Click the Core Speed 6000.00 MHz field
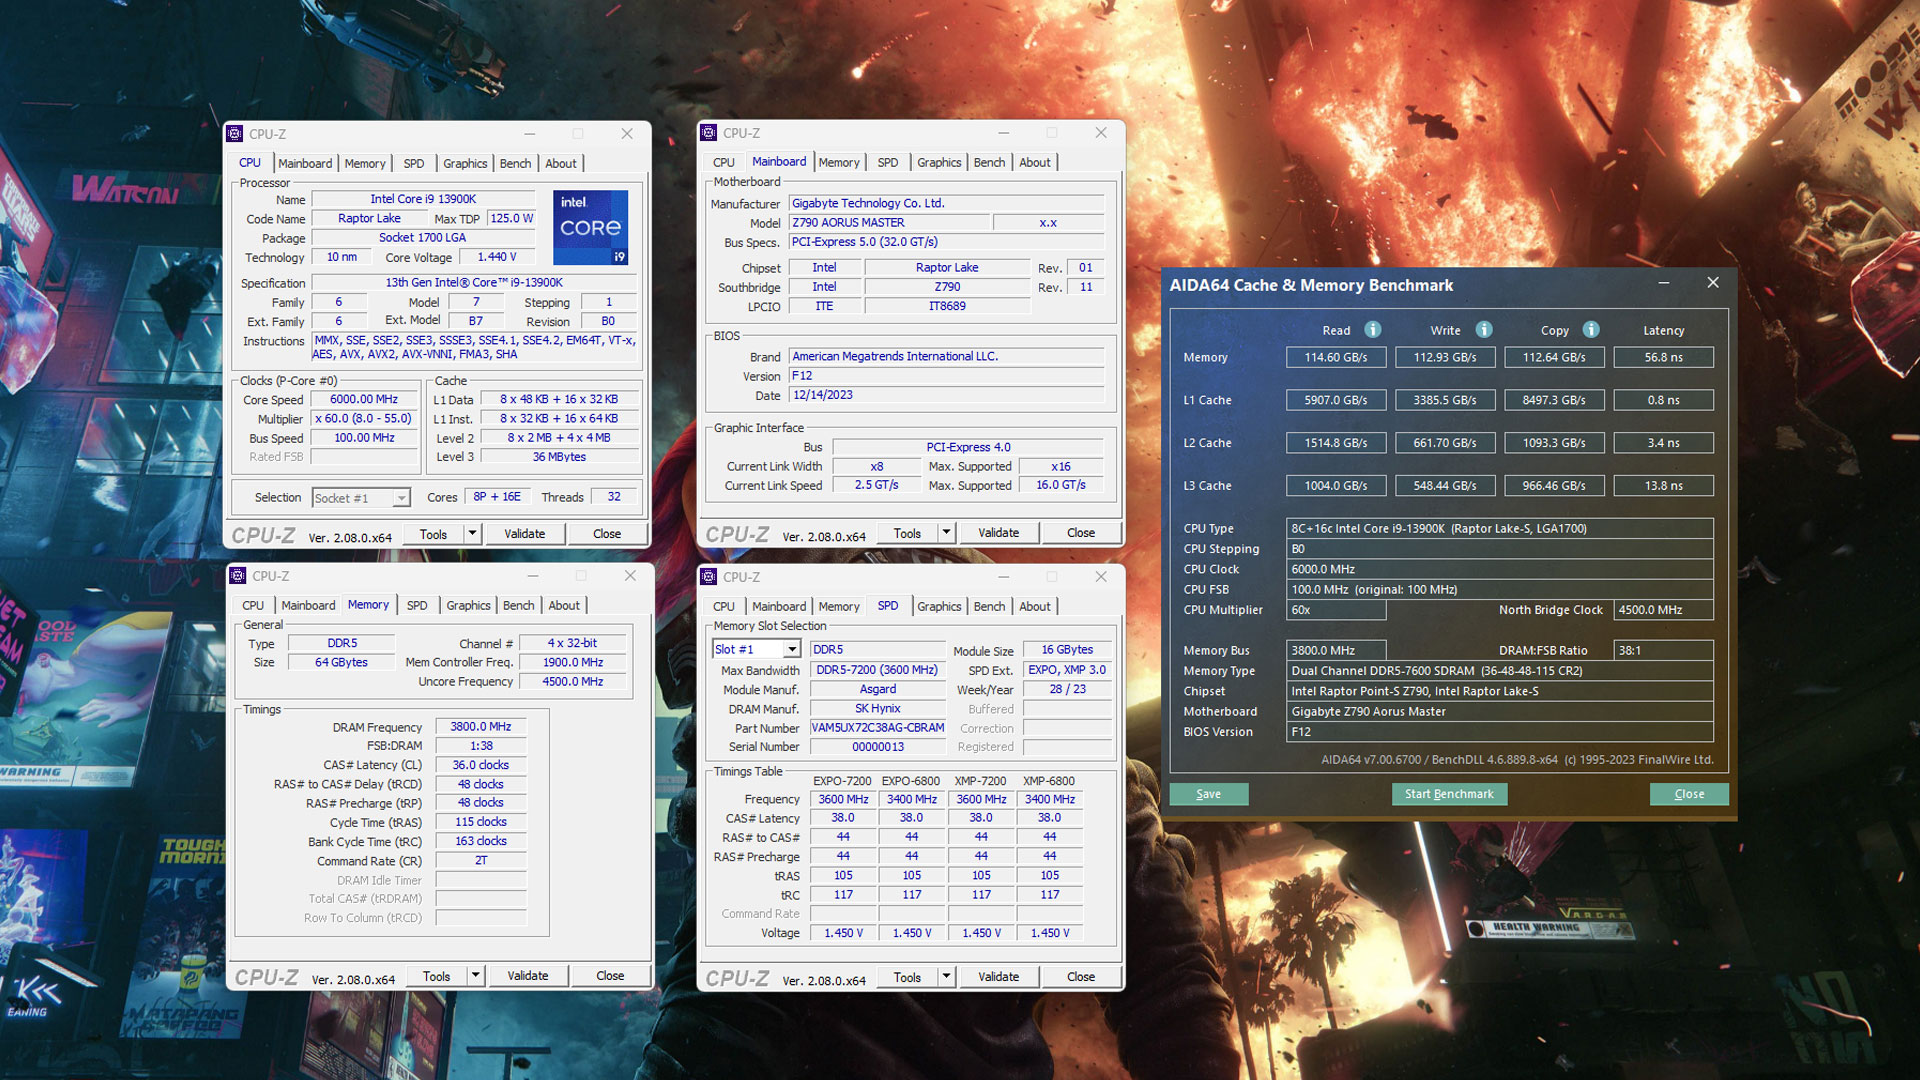Image resolution: width=1920 pixels, height=1080 pixels. pos(364,399)
